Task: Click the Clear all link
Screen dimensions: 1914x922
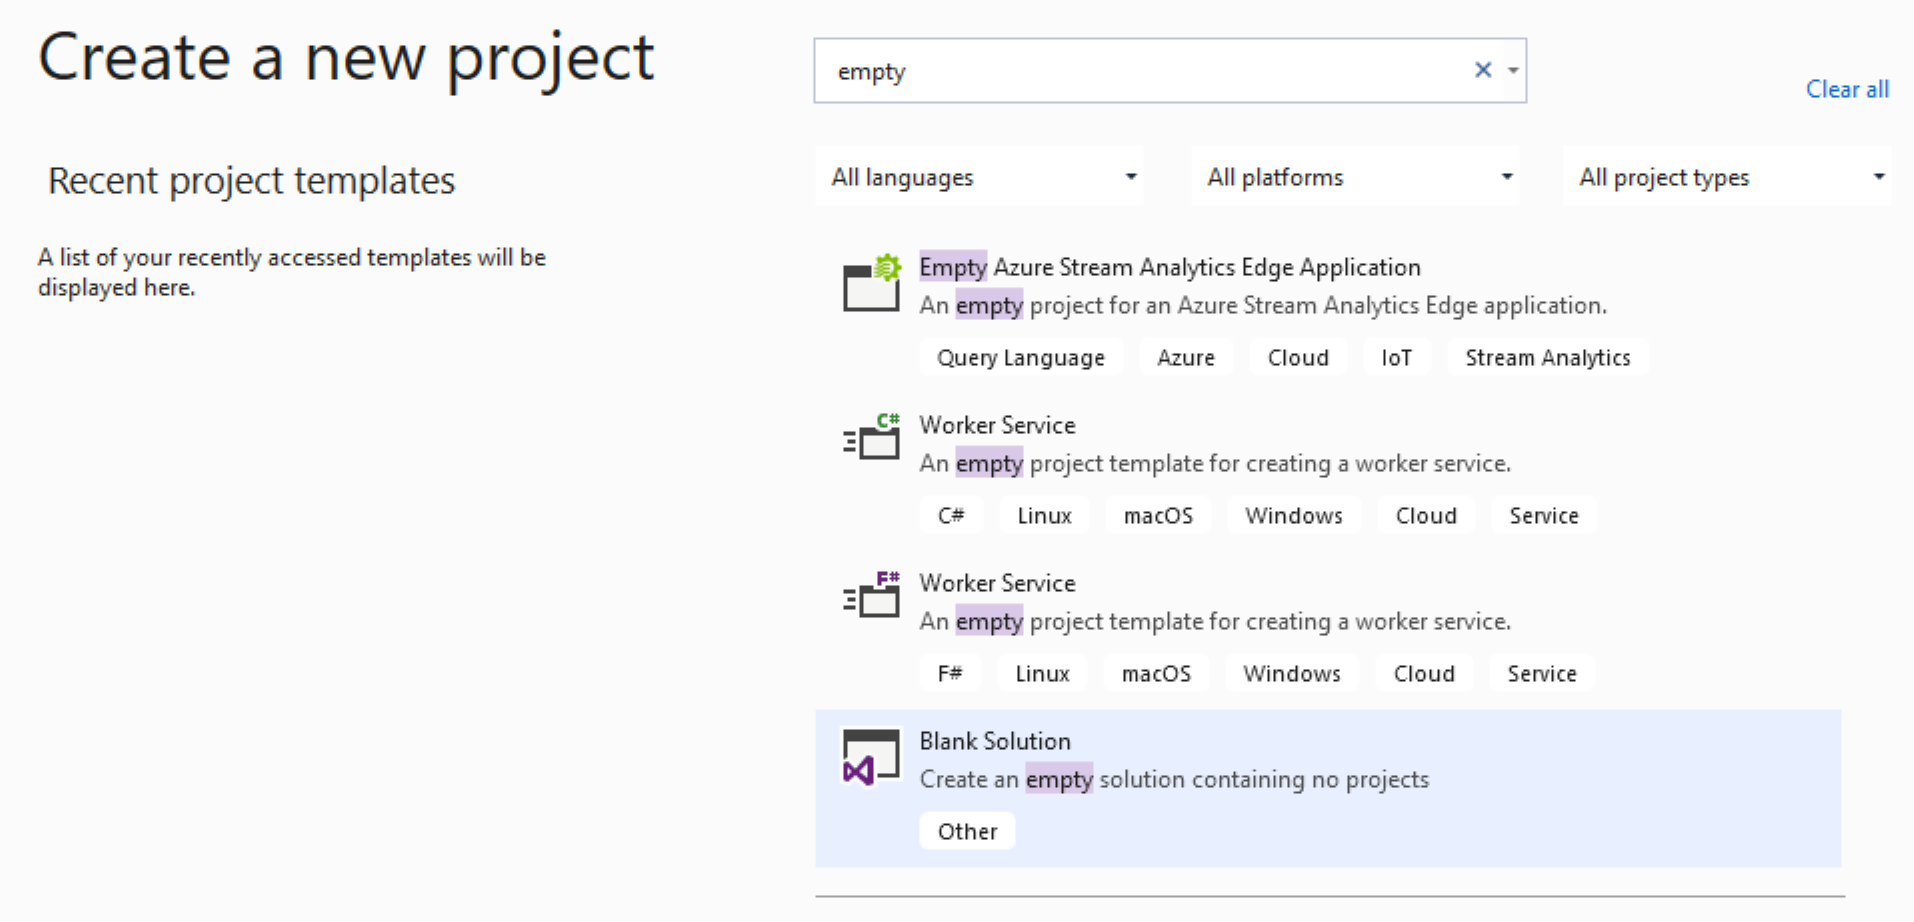Action: tap(1847, 89)
